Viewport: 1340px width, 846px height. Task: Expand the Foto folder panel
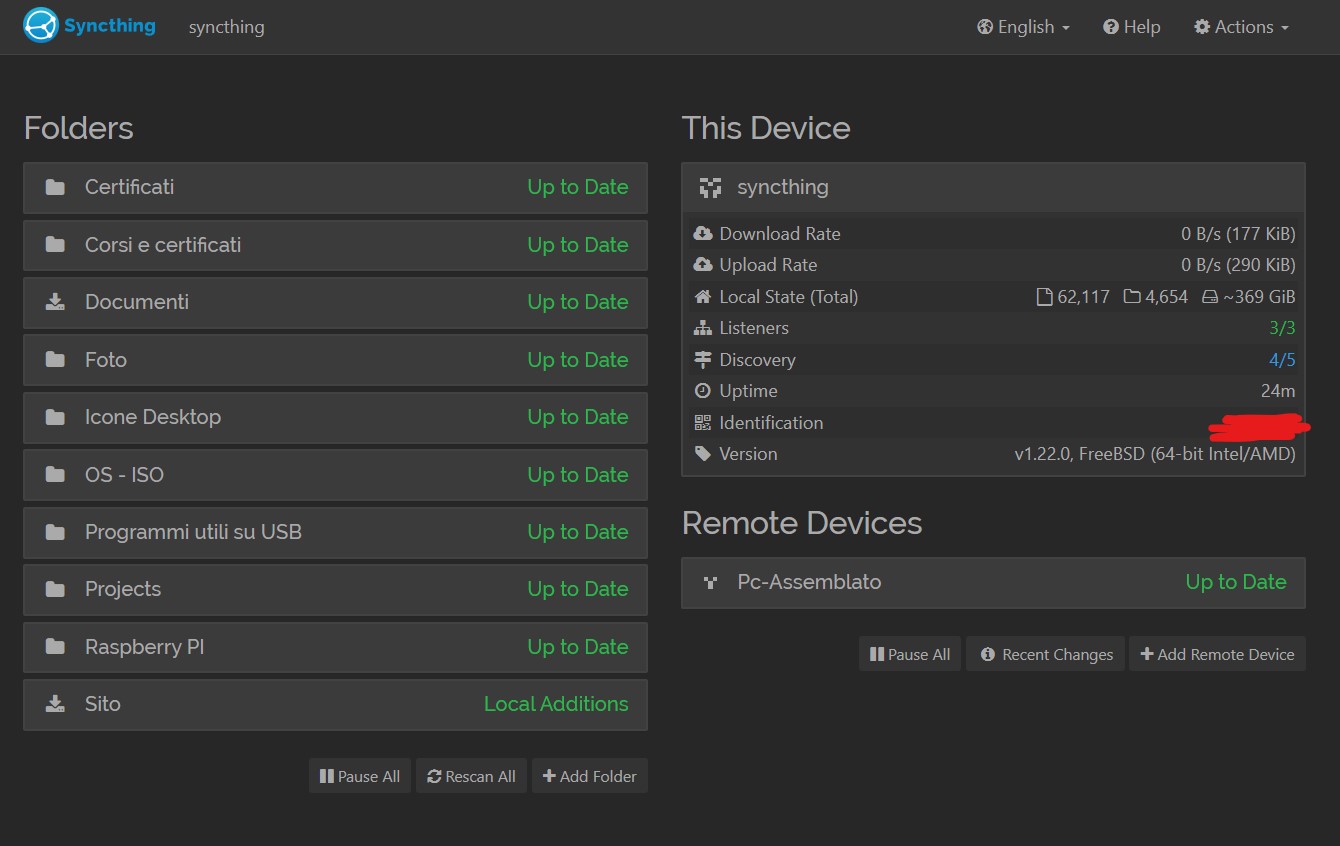(x=335, y=360)
